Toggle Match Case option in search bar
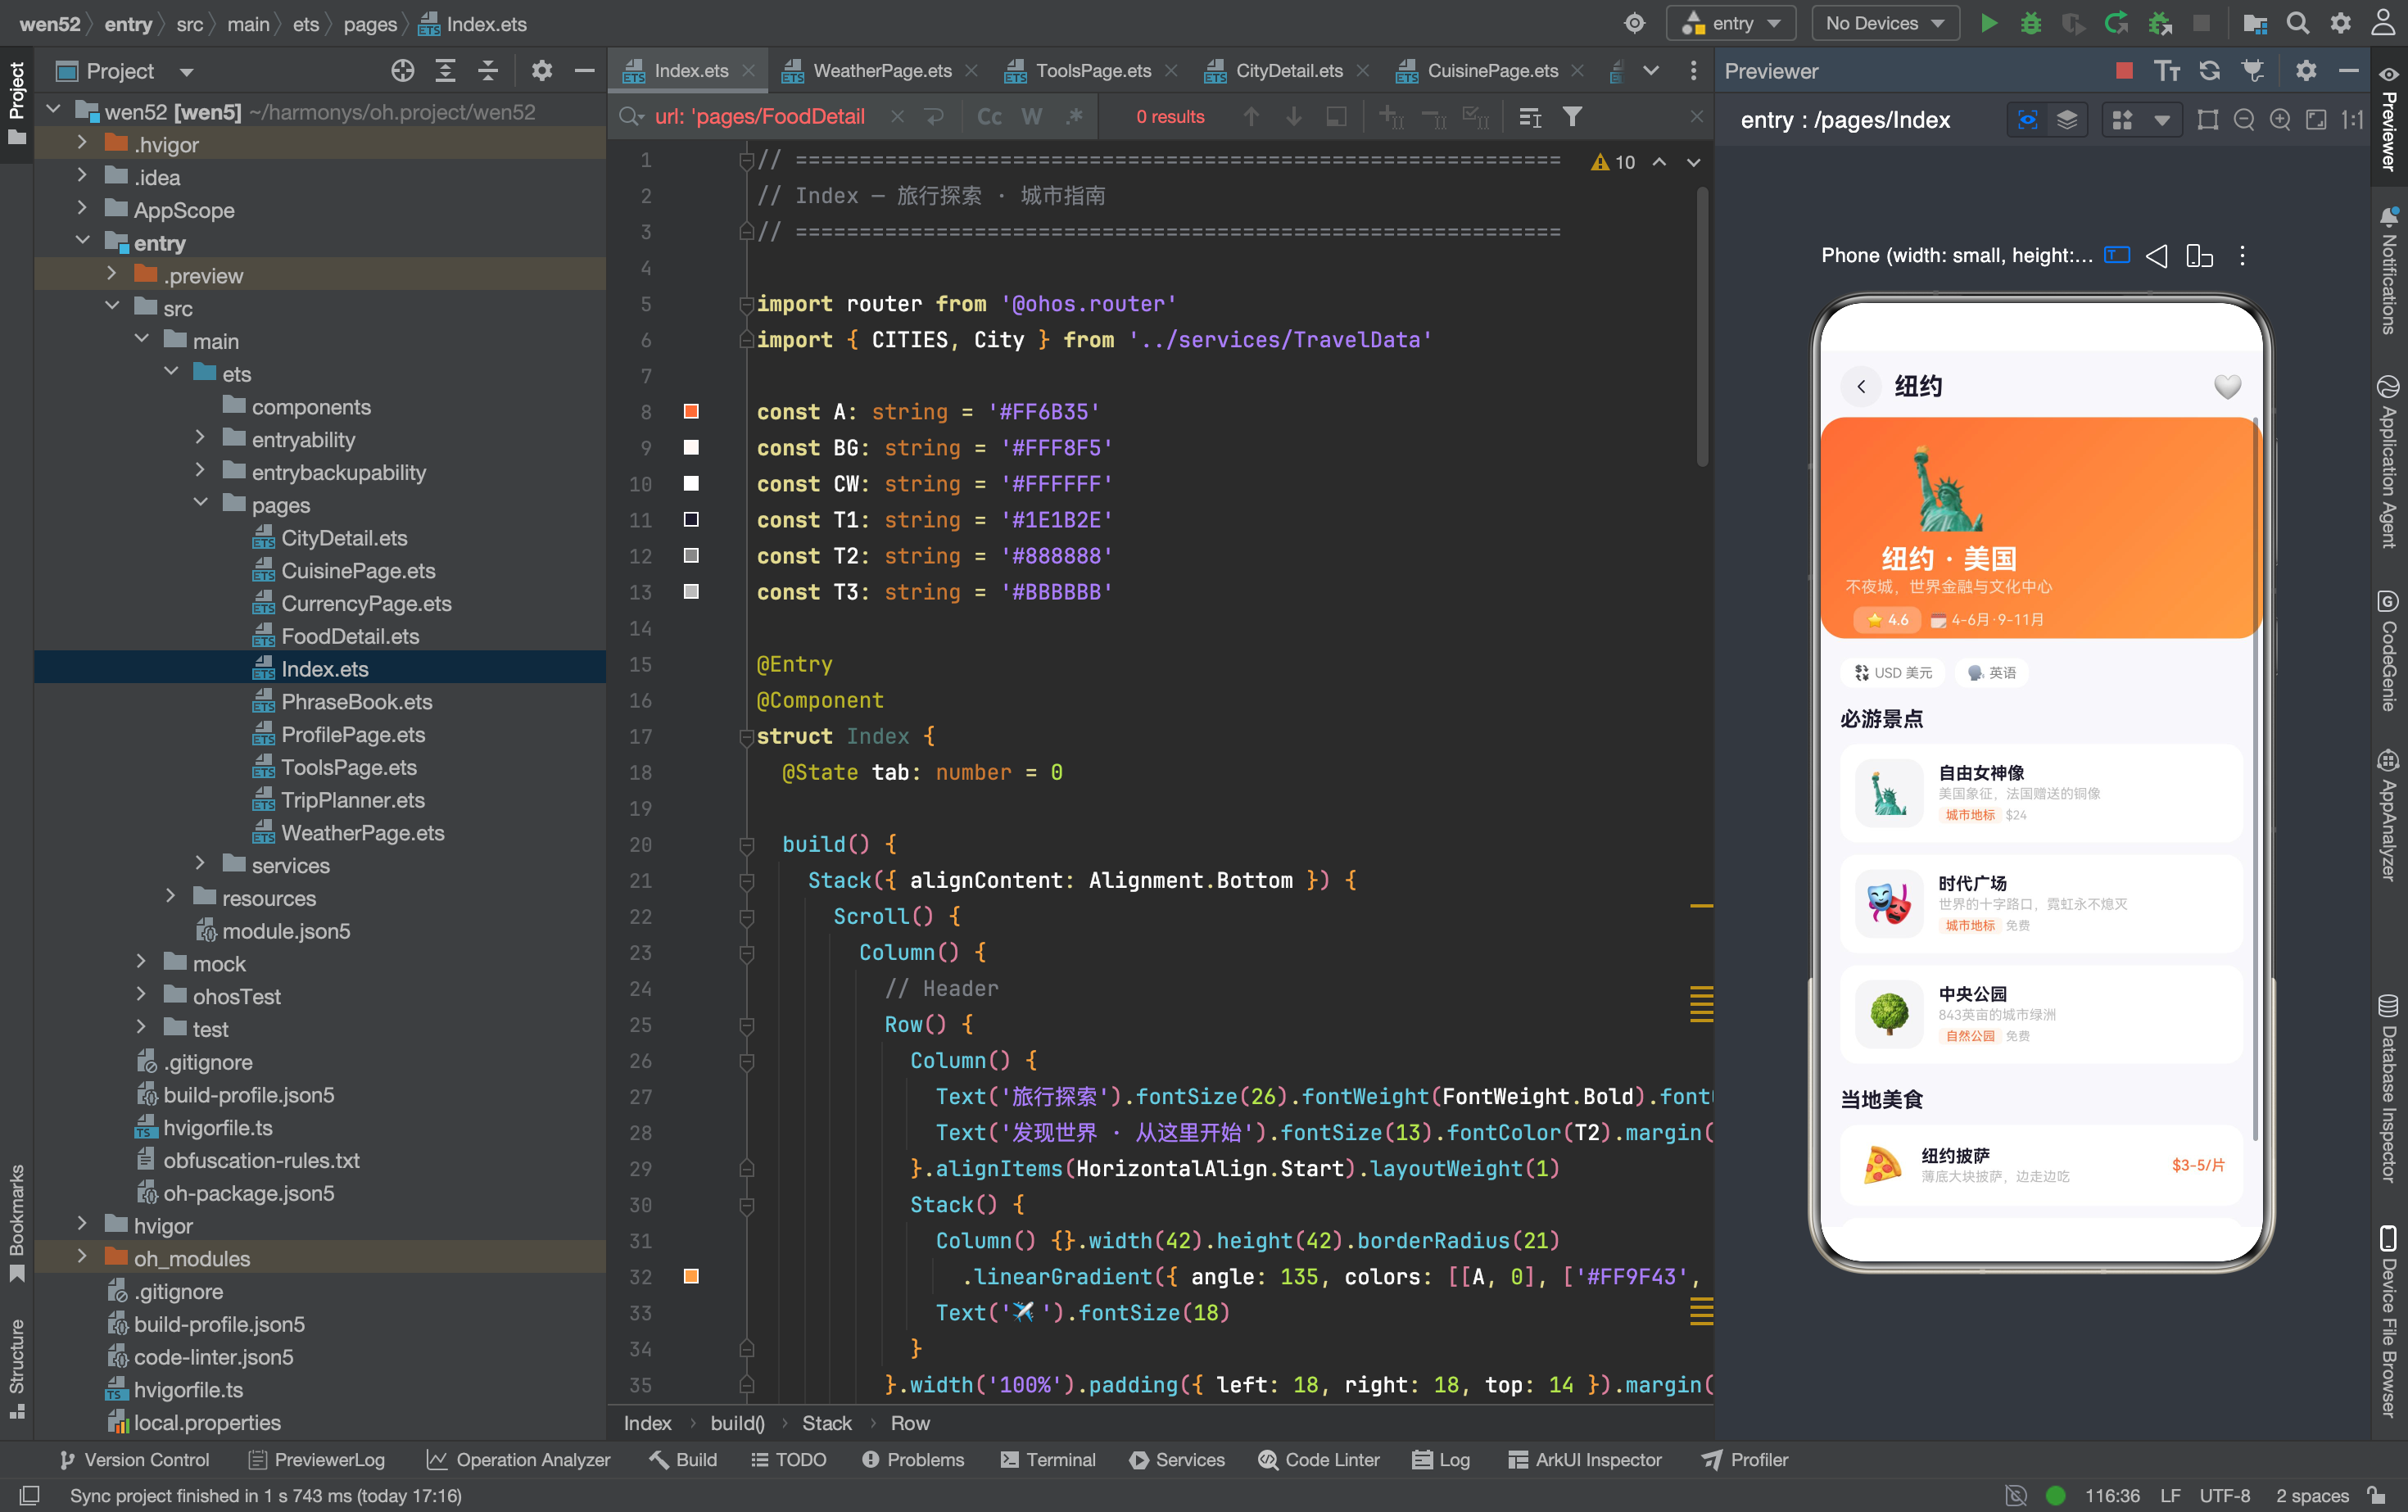The height and width of the screenshot is (1512, 2408). pyautogui.click(x=989, y=117)
